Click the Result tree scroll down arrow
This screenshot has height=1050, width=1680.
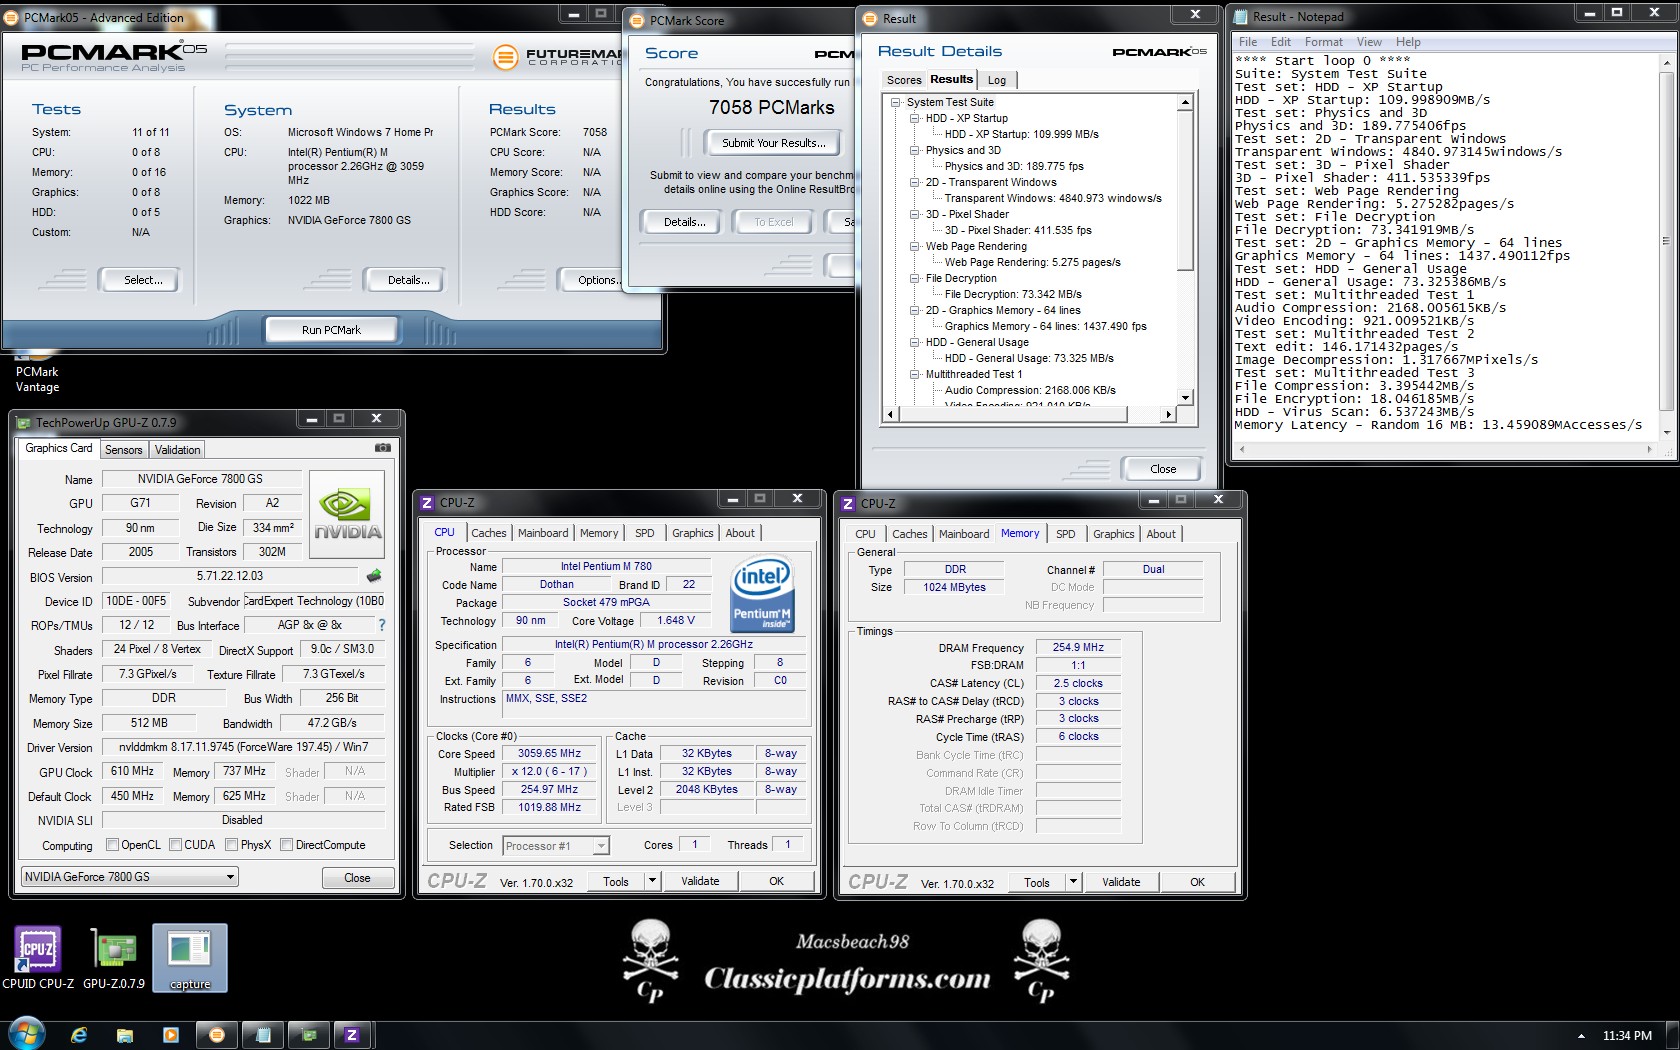pyautogui.click(x=1185, y=397)
